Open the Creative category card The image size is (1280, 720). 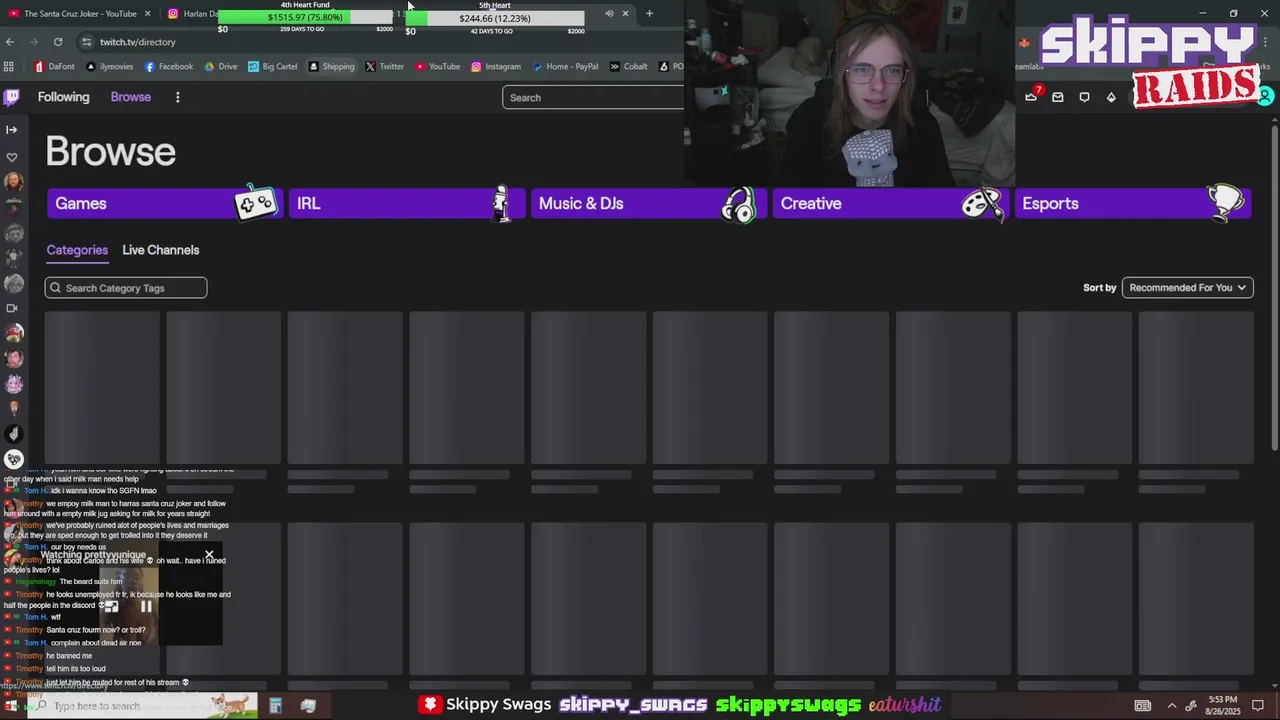889,203
